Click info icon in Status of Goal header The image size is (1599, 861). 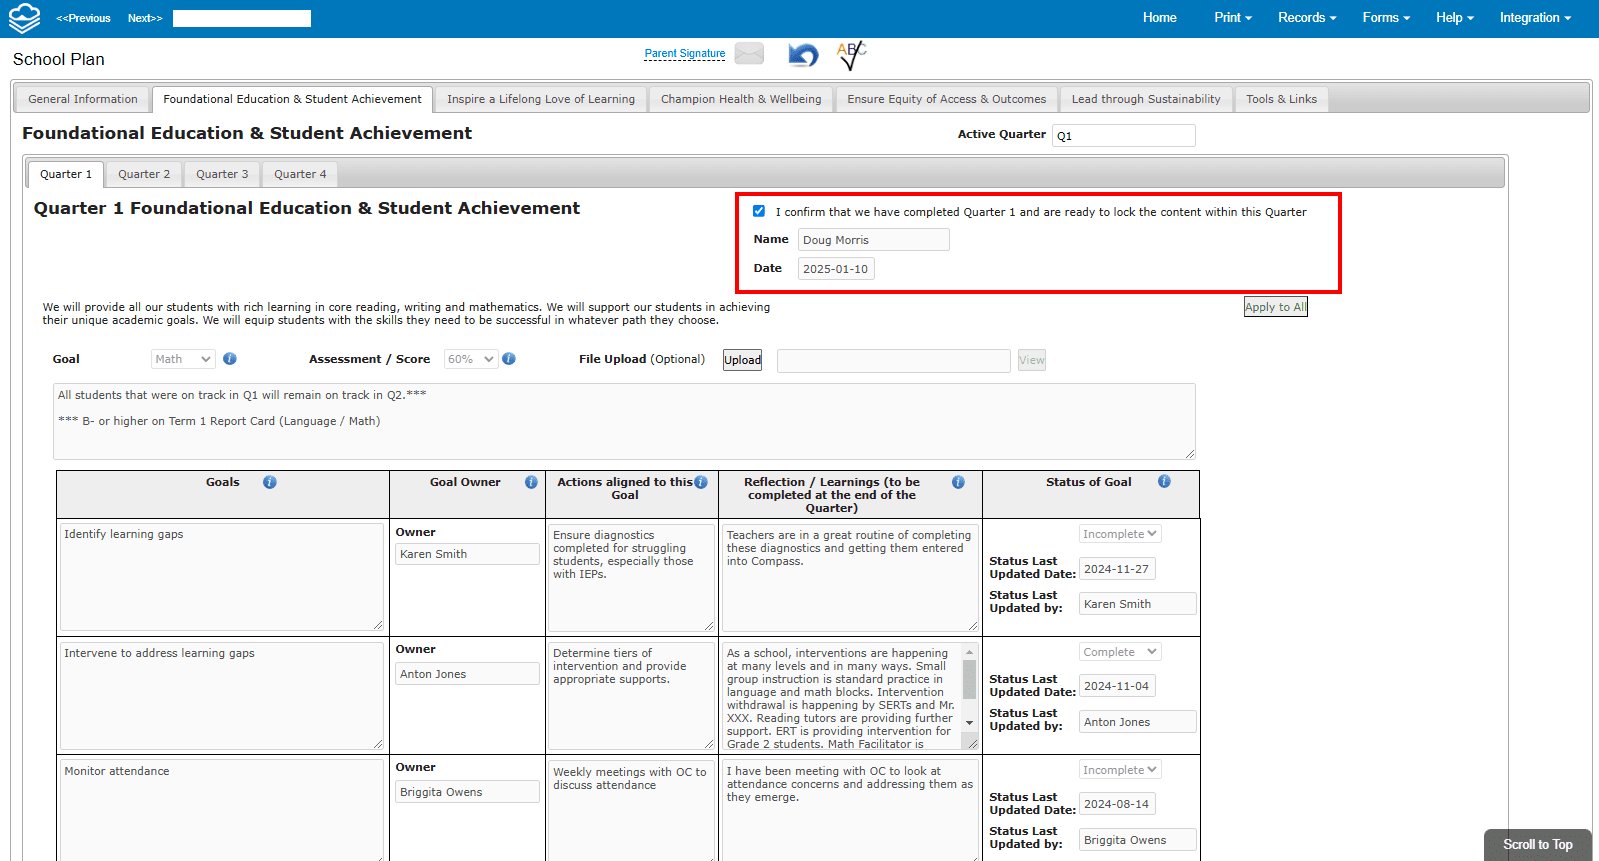[x=1164, y=481]
